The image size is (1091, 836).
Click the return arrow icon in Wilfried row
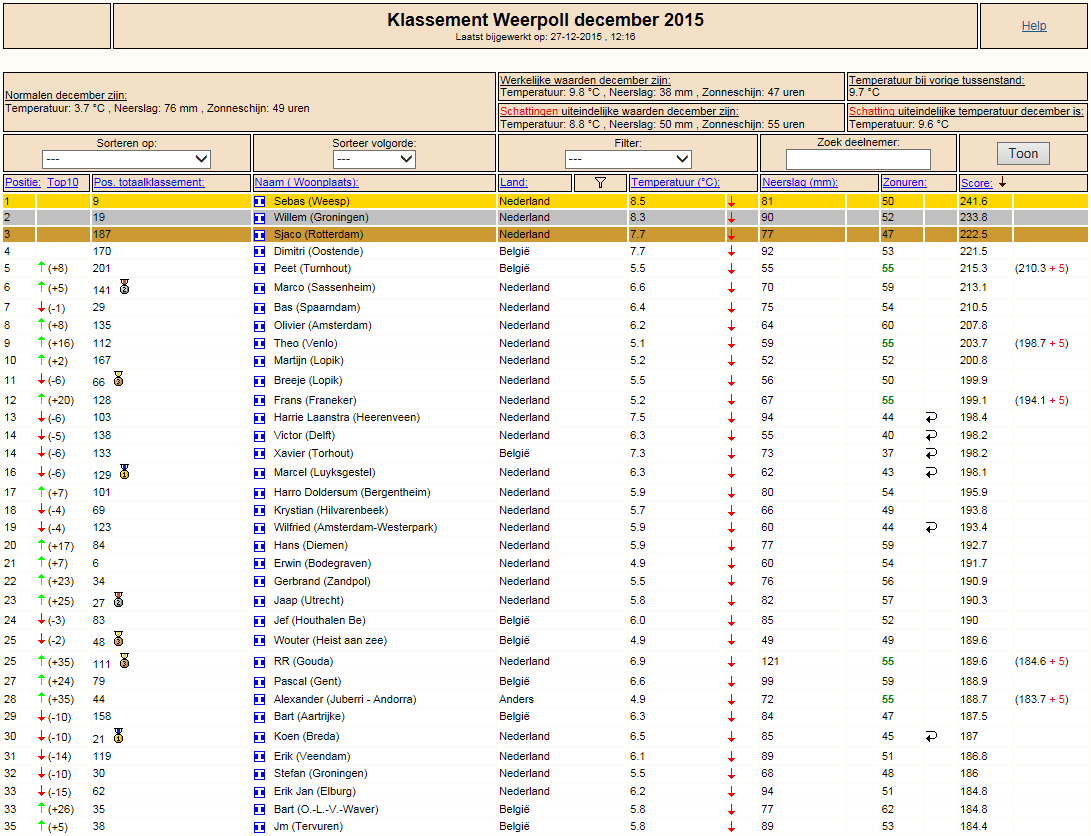931,528
